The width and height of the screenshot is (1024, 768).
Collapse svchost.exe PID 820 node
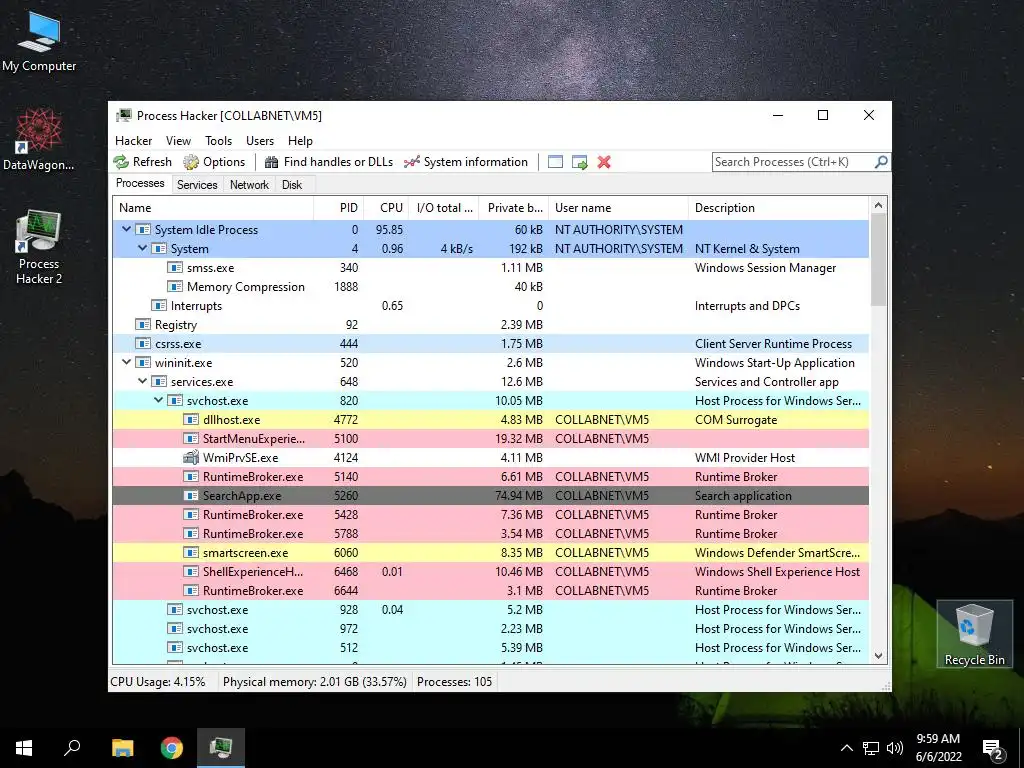(159, 400)
